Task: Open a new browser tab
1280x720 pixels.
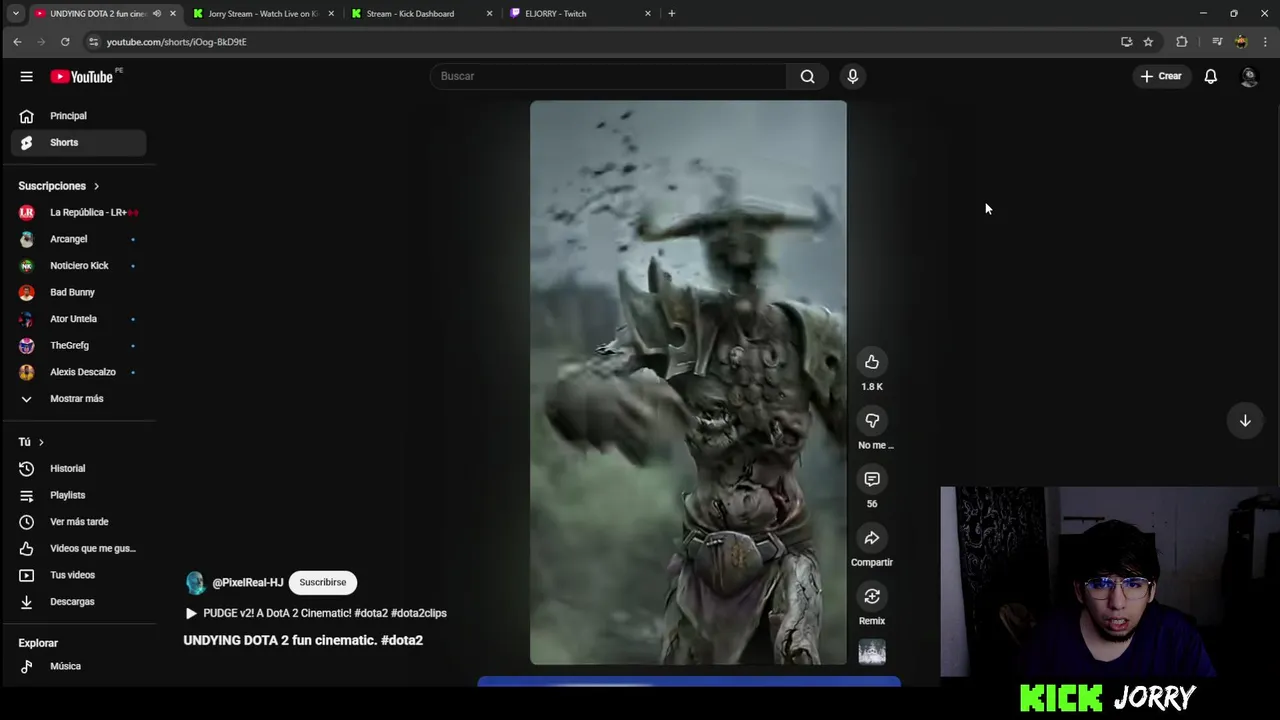Action: tap(671, 14)
